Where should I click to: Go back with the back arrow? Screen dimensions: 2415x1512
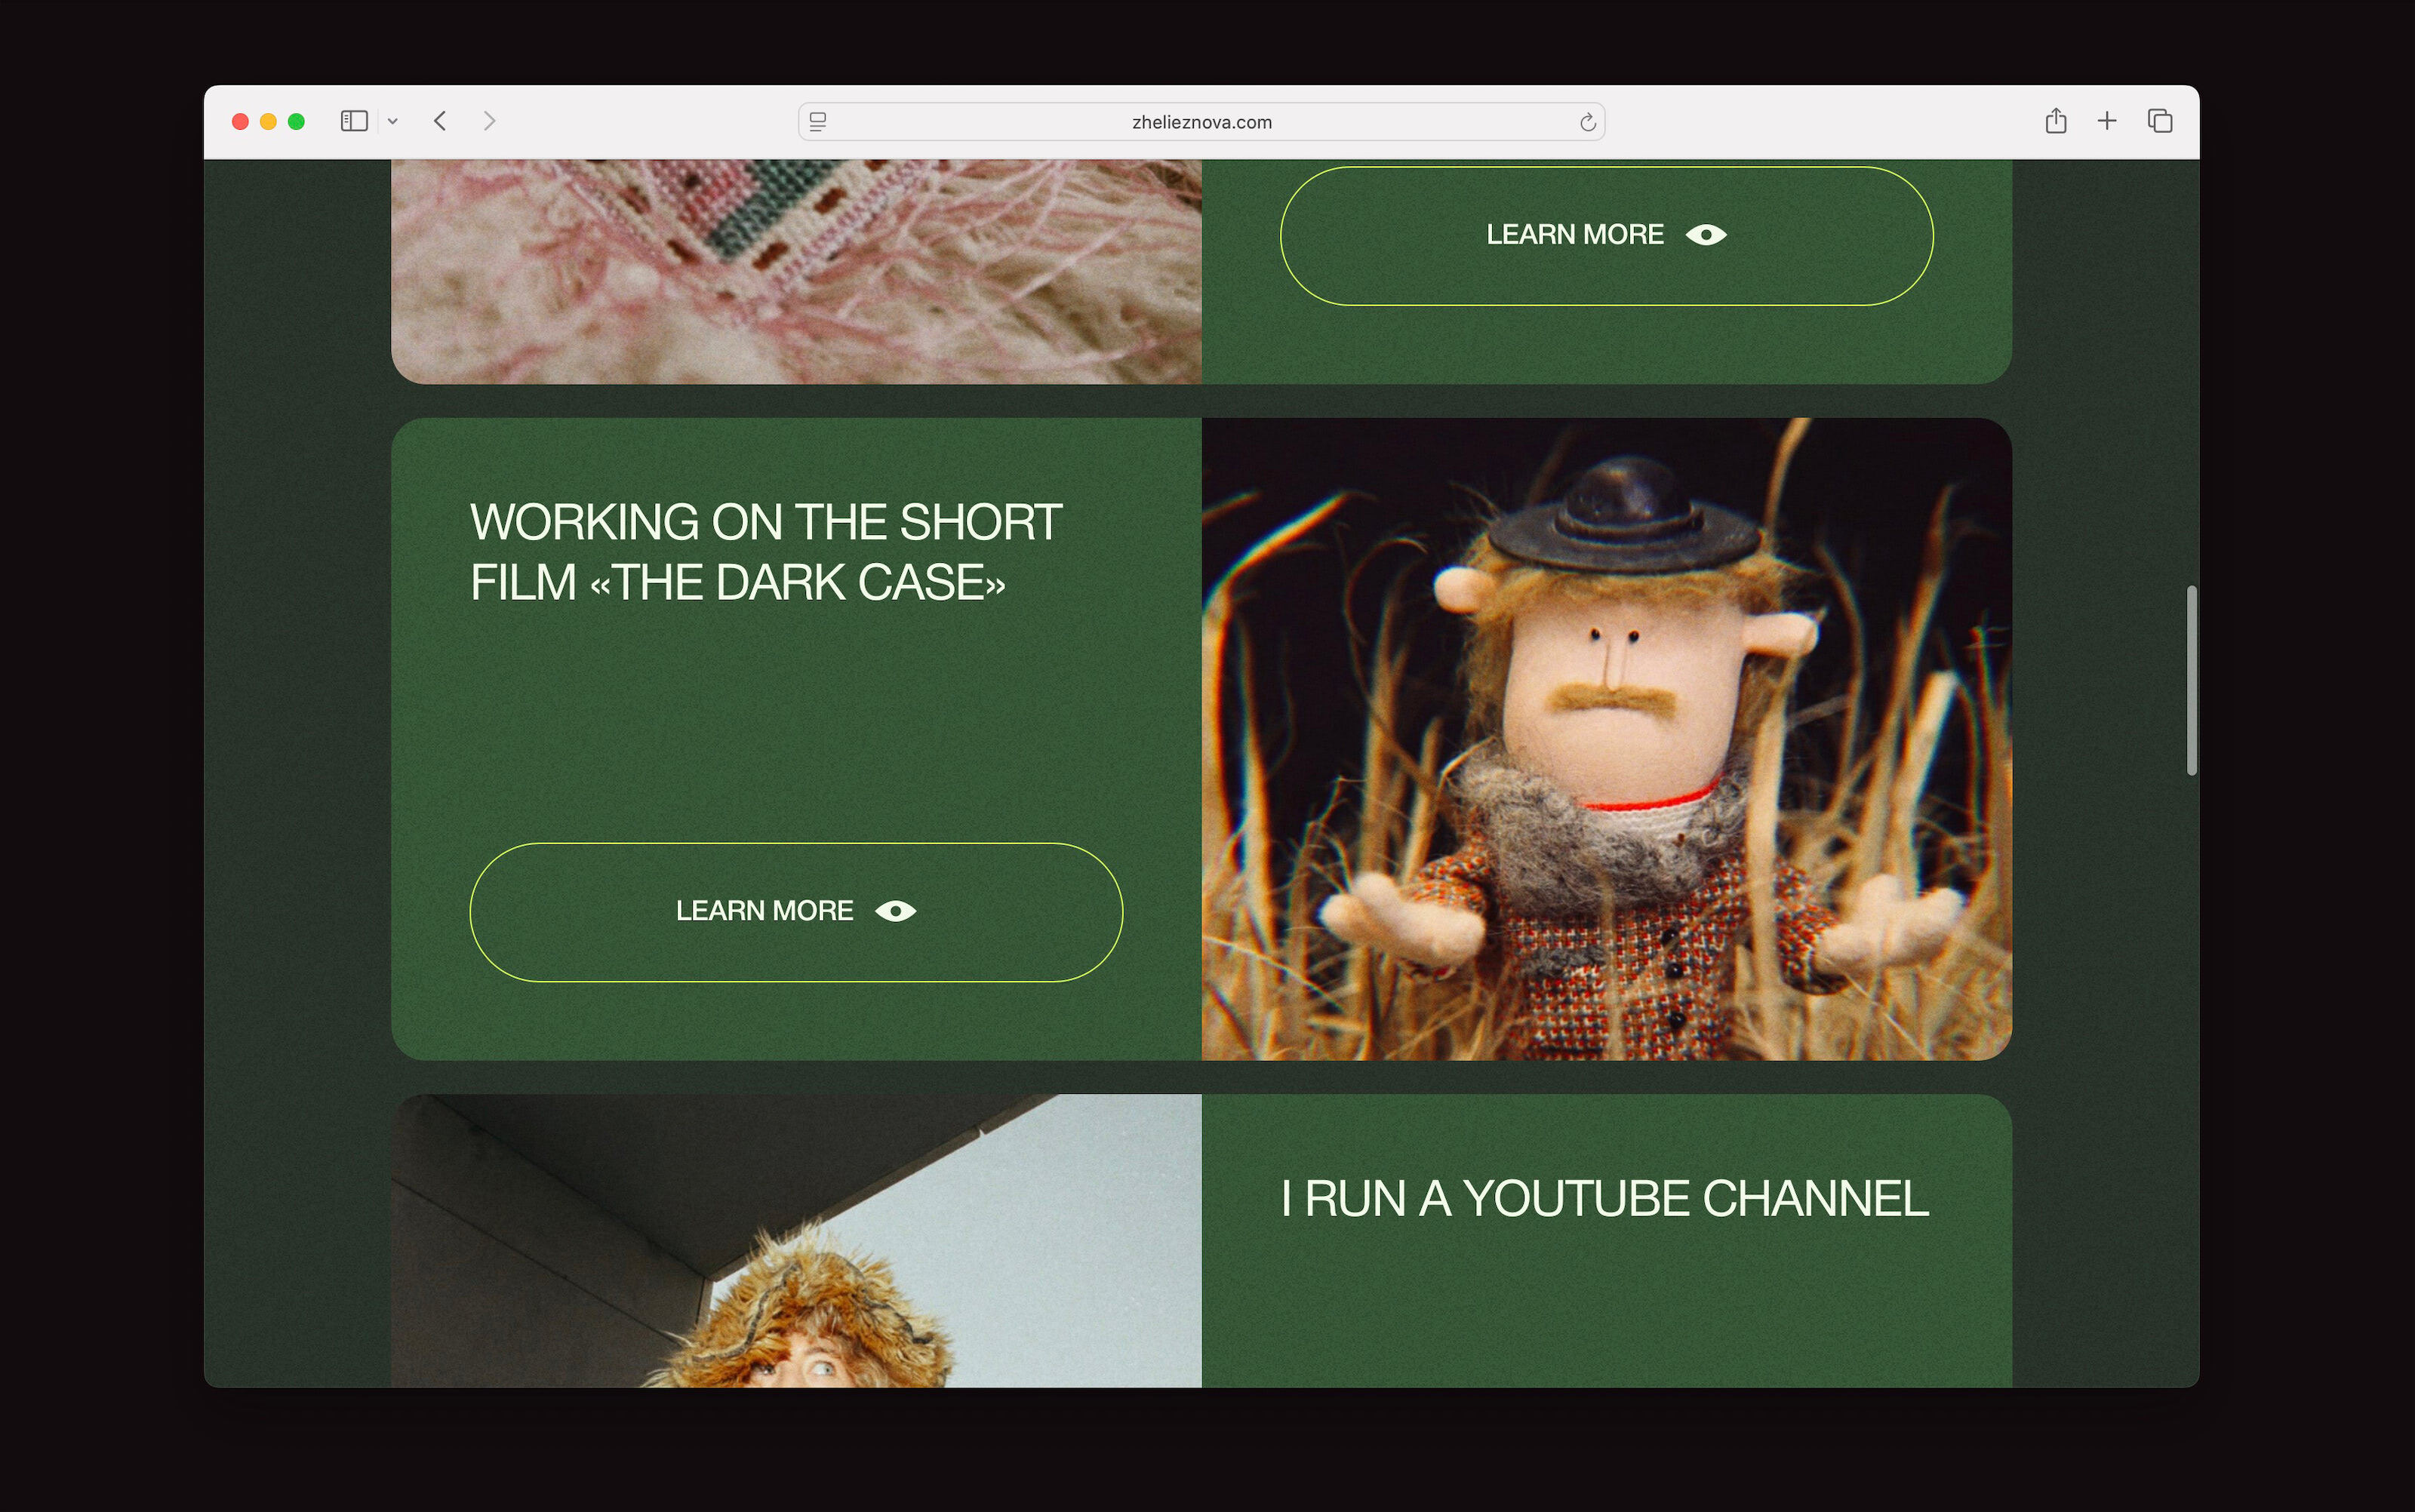(440, 121)
